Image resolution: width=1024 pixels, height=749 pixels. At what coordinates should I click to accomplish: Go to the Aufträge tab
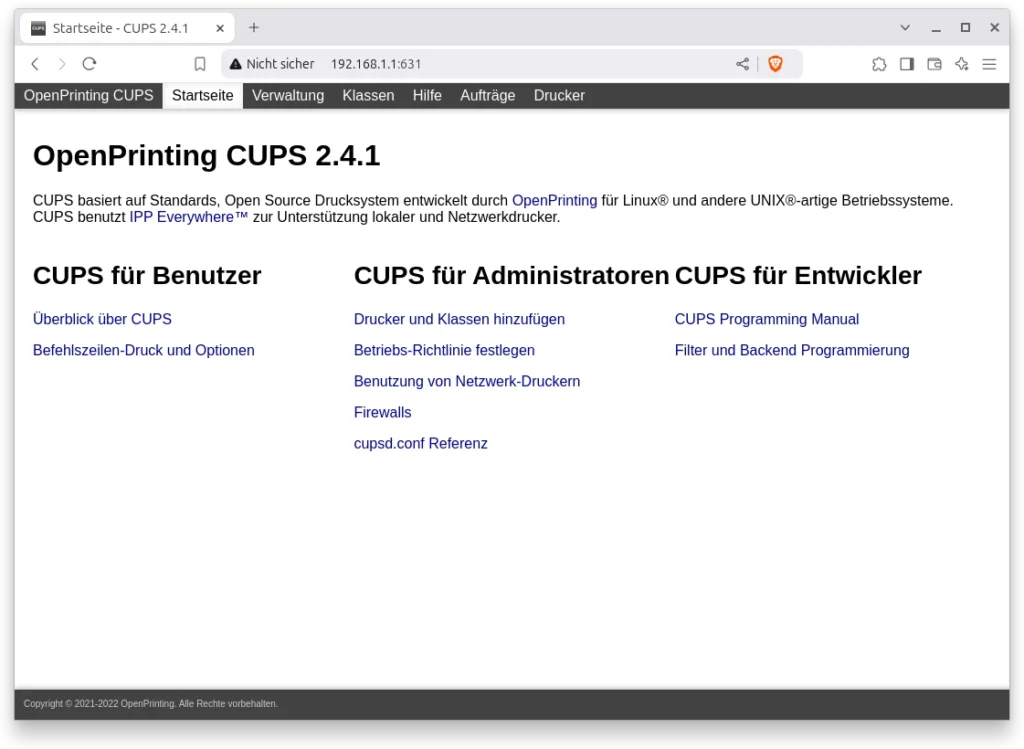487,96
